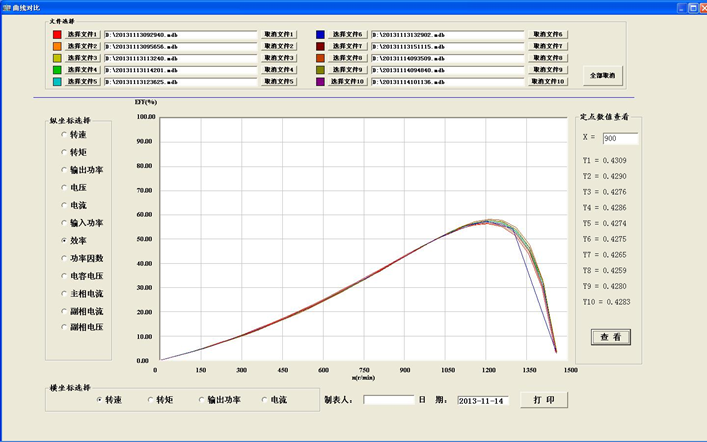Select 输出功率 in horizontal axis options
Viewport: 707px width, 442px height.
tap(201, 400)
